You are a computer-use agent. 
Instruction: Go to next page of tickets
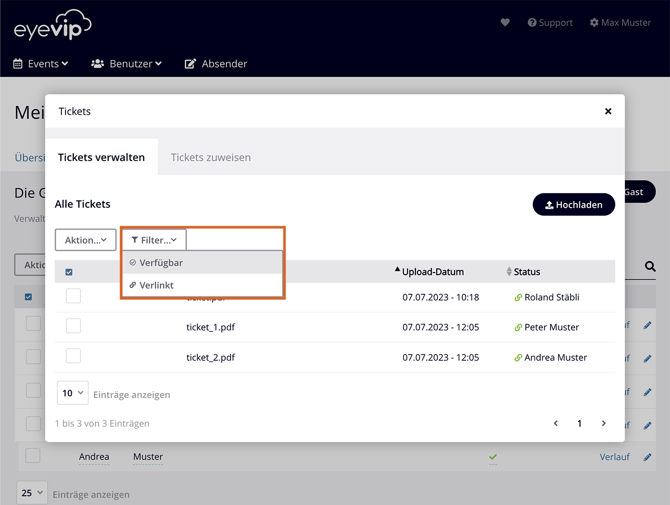[x=603, y=423]
